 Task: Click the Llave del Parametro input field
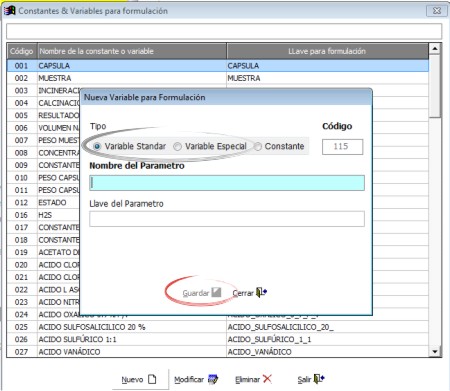tap(227, 219)
